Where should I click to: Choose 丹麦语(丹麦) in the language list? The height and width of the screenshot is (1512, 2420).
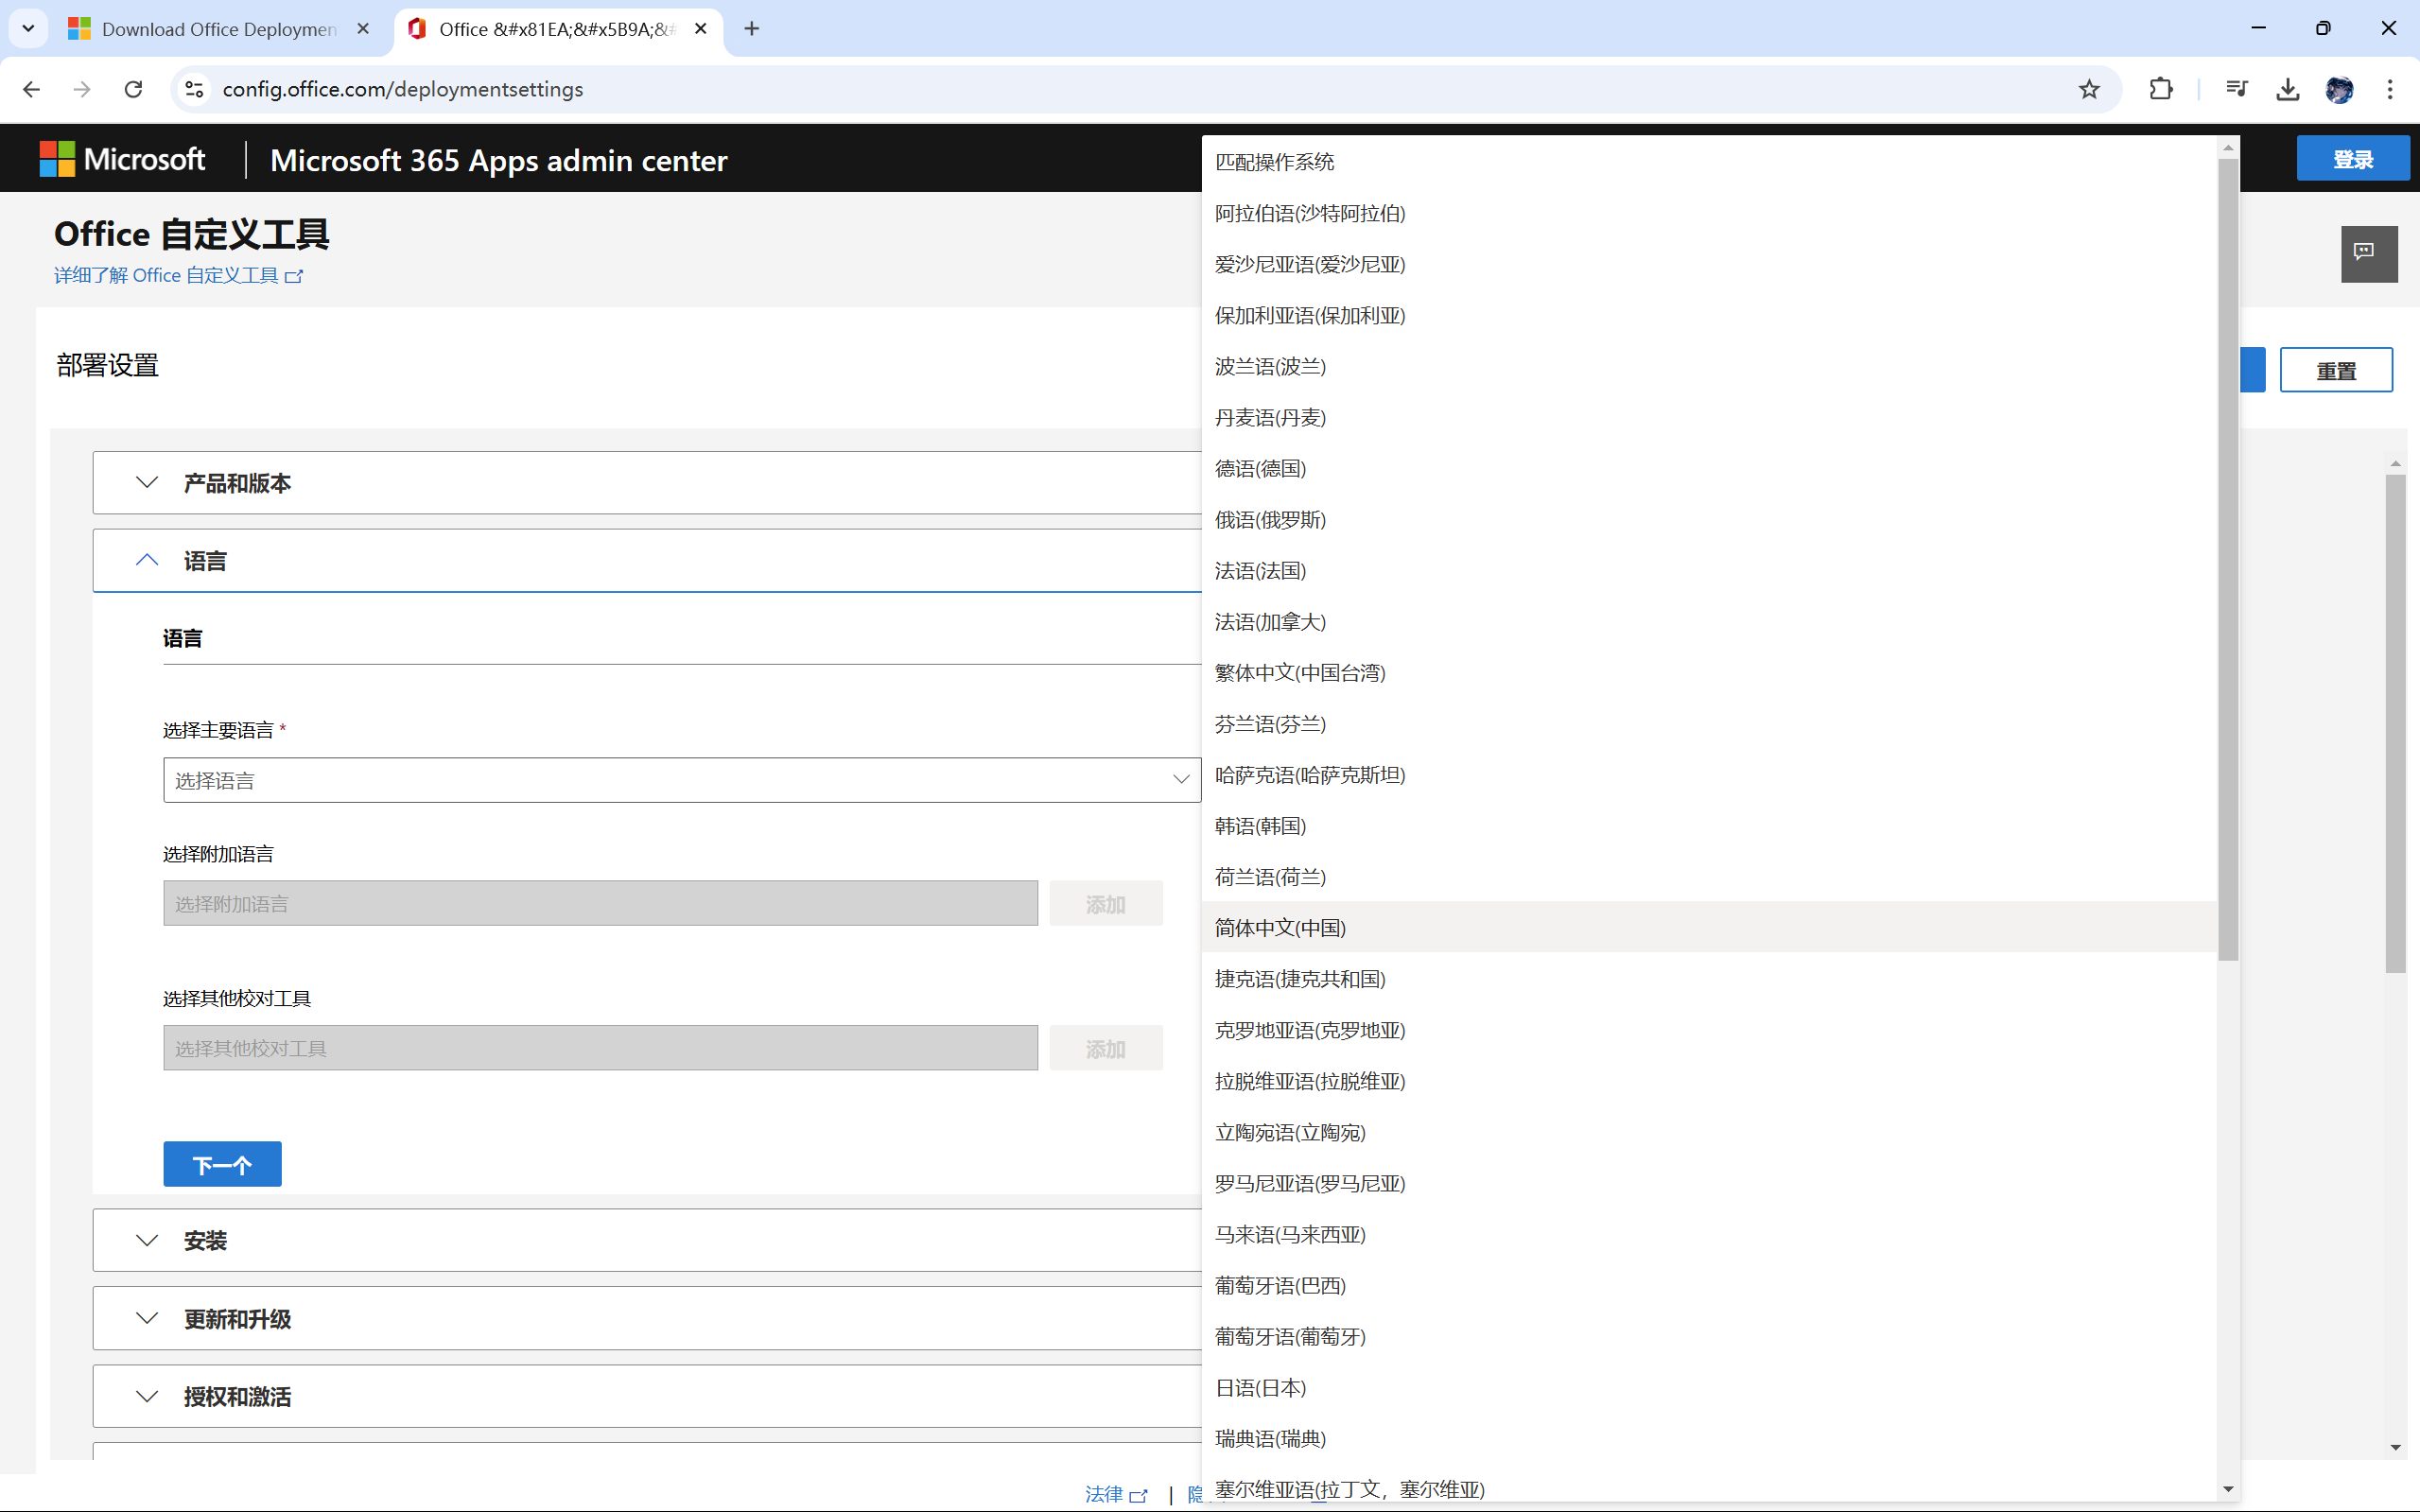pyautogui.click(x=1709, y=417)
